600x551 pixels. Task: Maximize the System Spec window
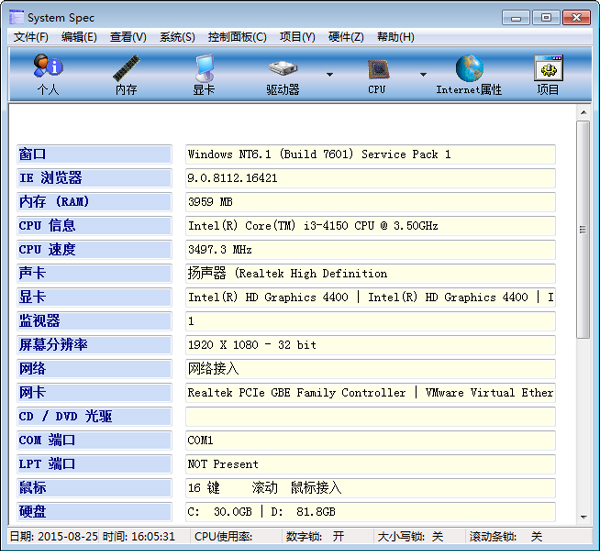pyautogui.click(x=546, y=18)
